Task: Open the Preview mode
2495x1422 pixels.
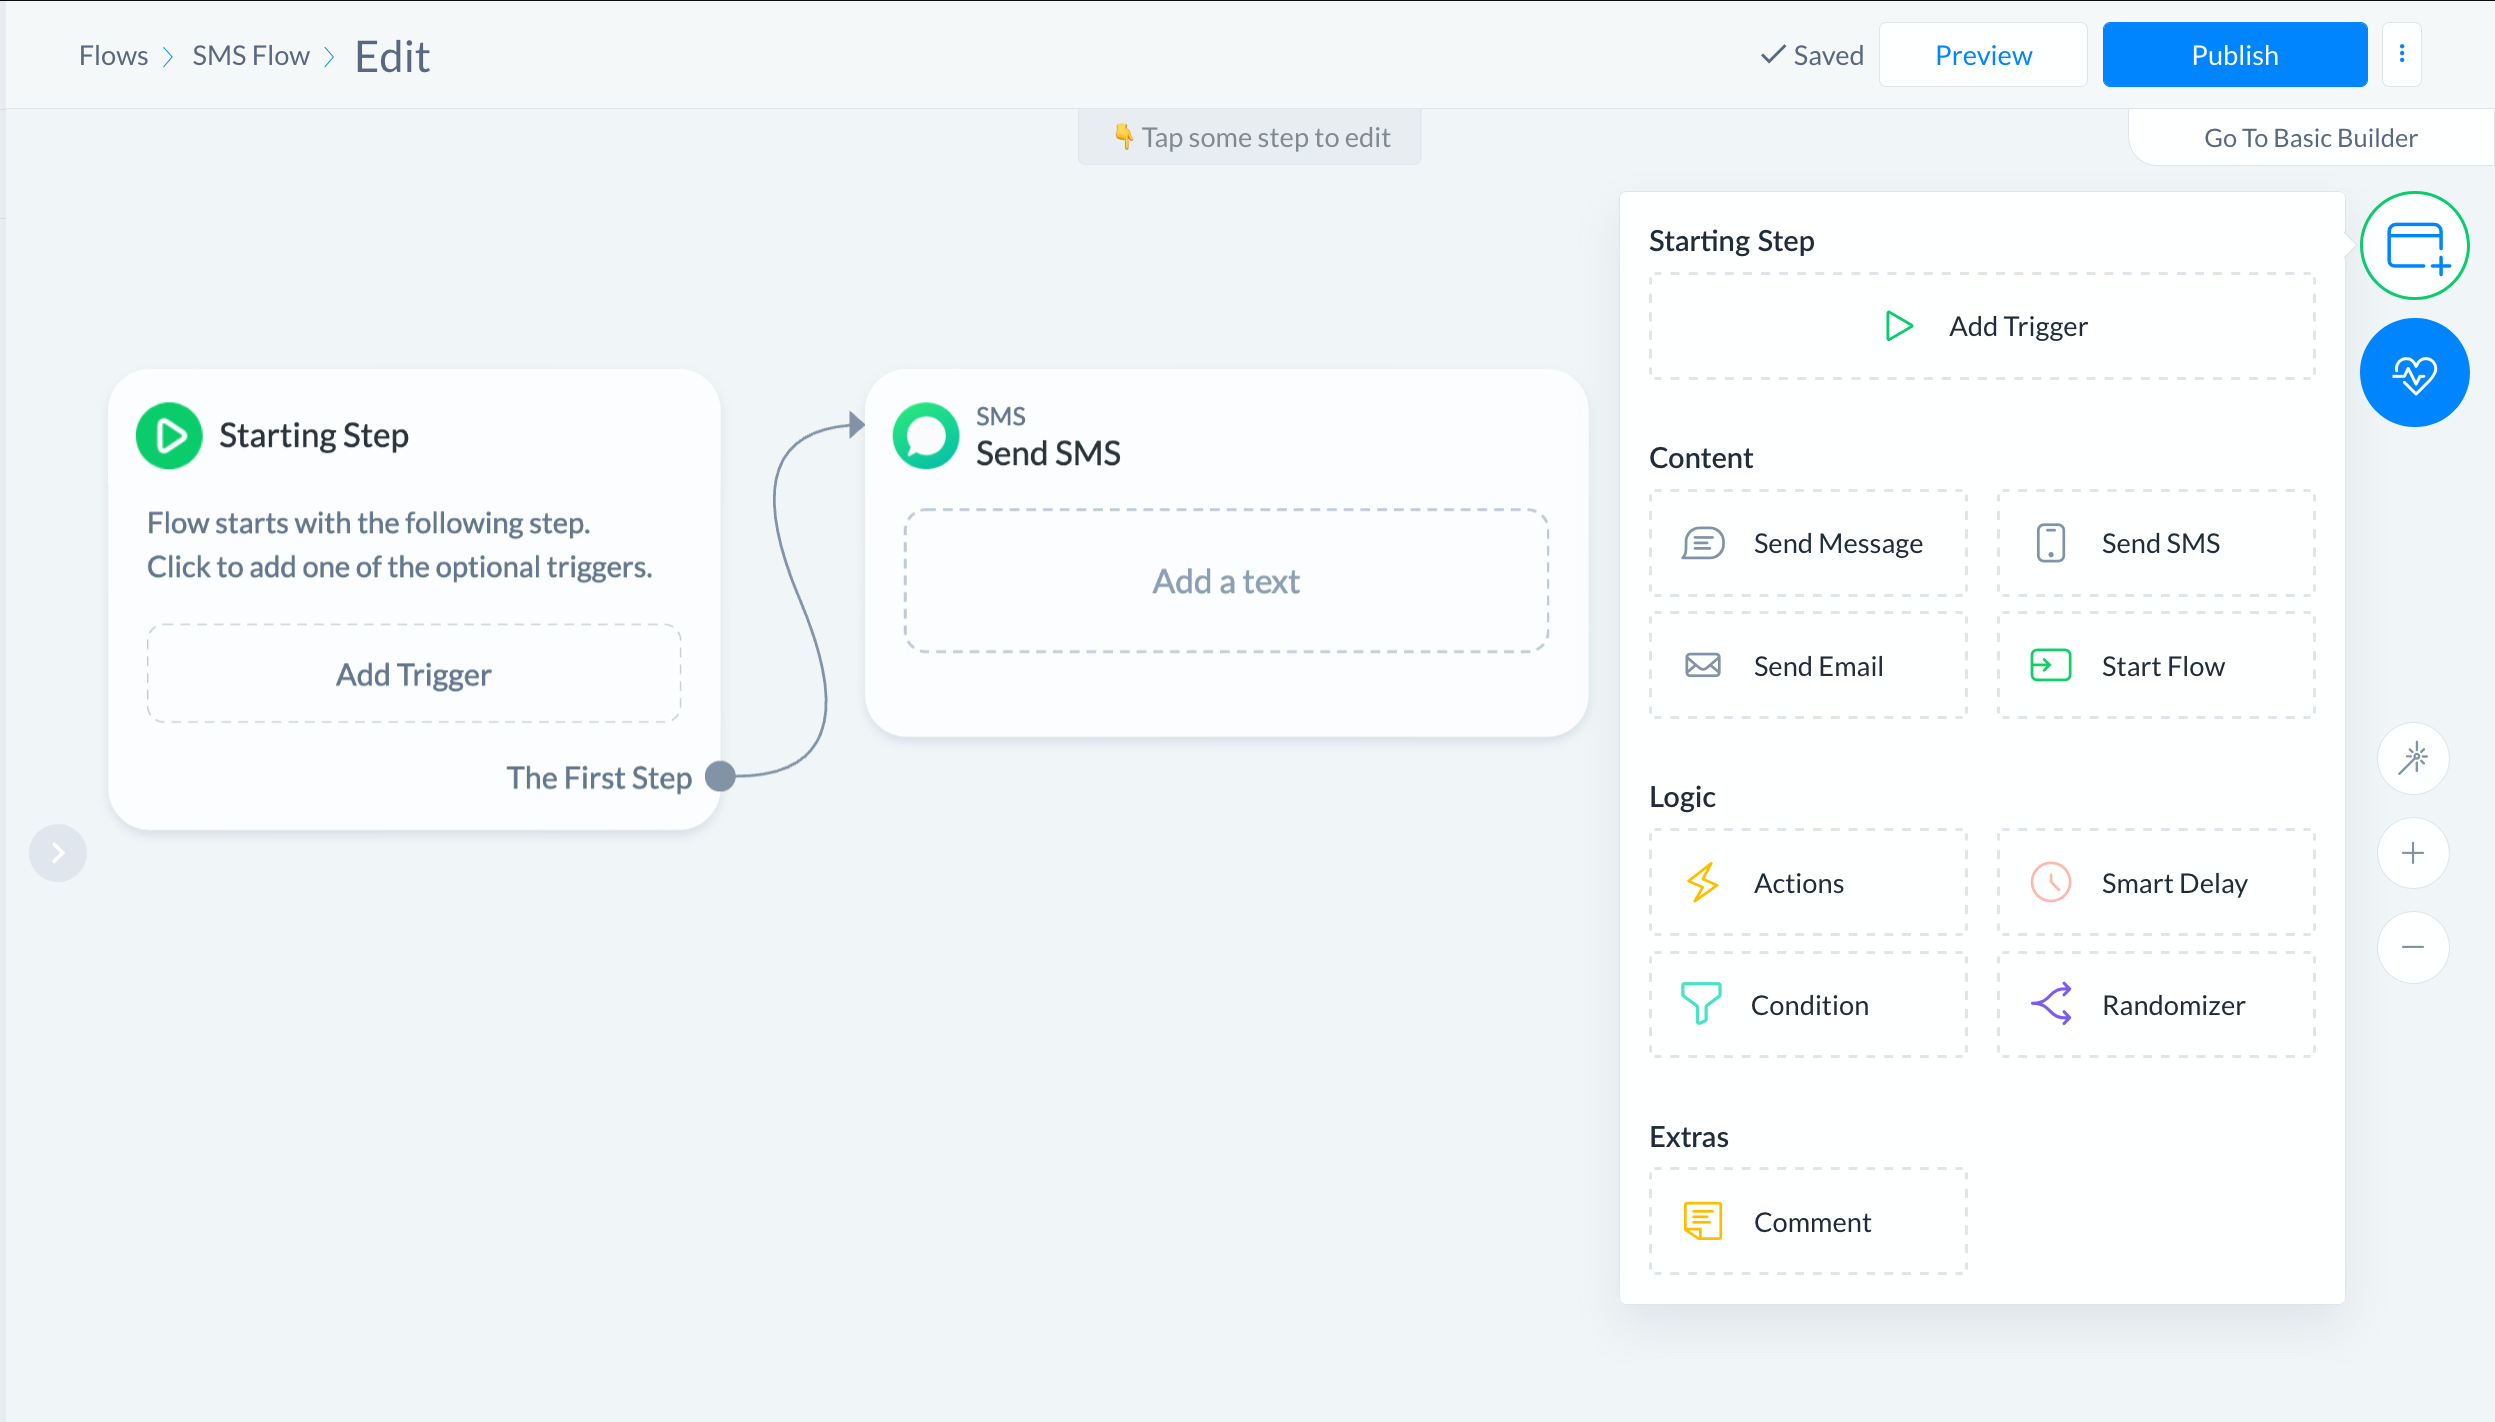Action: [1983, 55]
